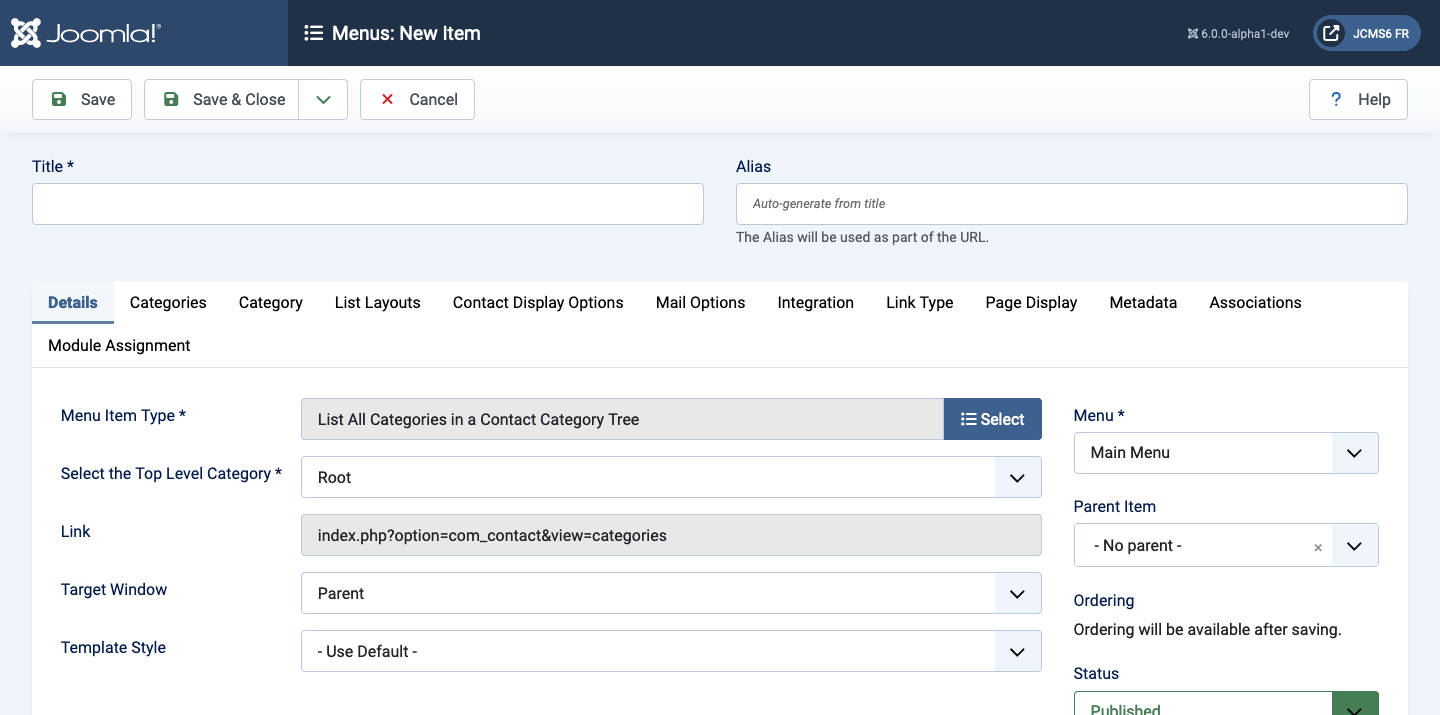The image size is (1440, 715).
Task: Click the text 'Ordering will be available after saving.'
Action: [1207, 630]
